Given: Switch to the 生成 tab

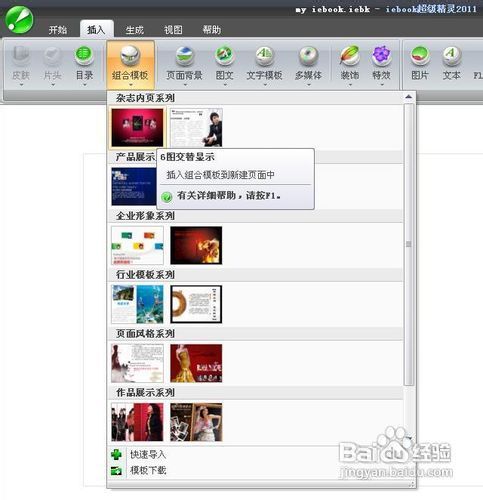Looking at the screenshot, I should pyautogui.click(x=135, y=30).
